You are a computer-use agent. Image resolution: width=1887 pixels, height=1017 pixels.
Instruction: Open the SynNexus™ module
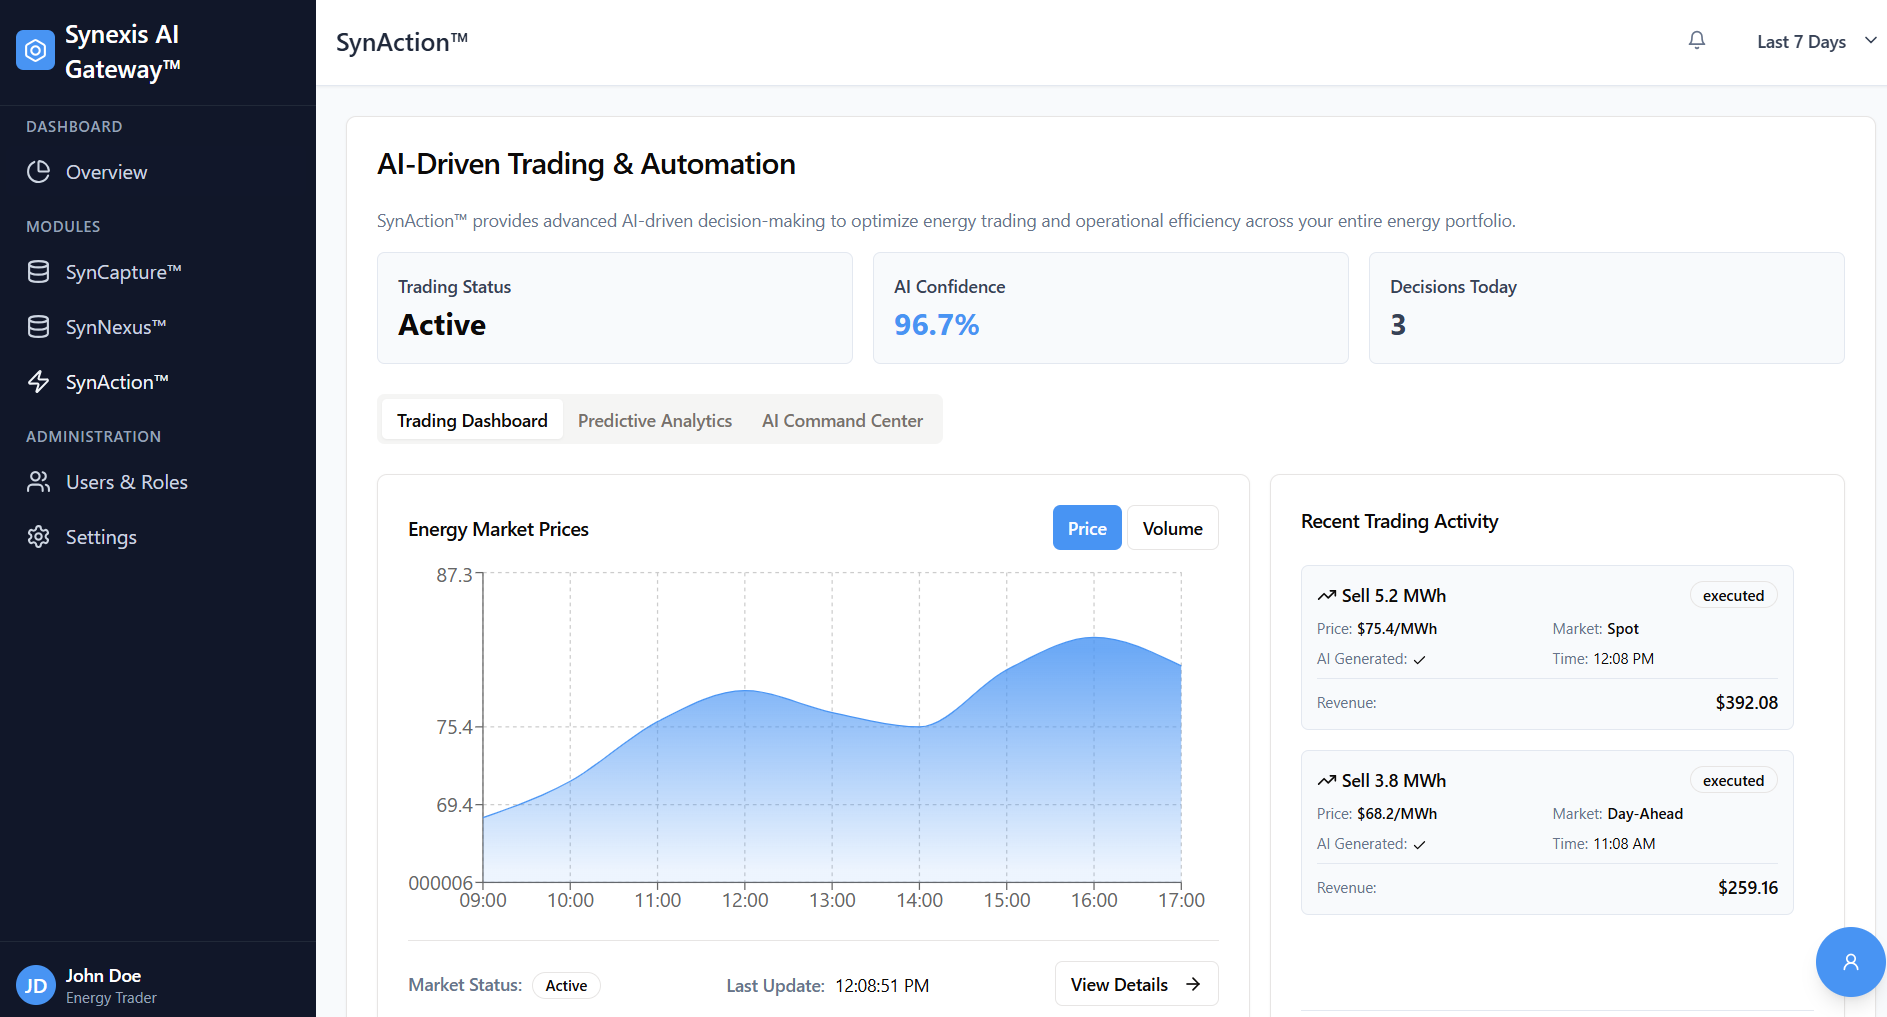click(158, 327)
